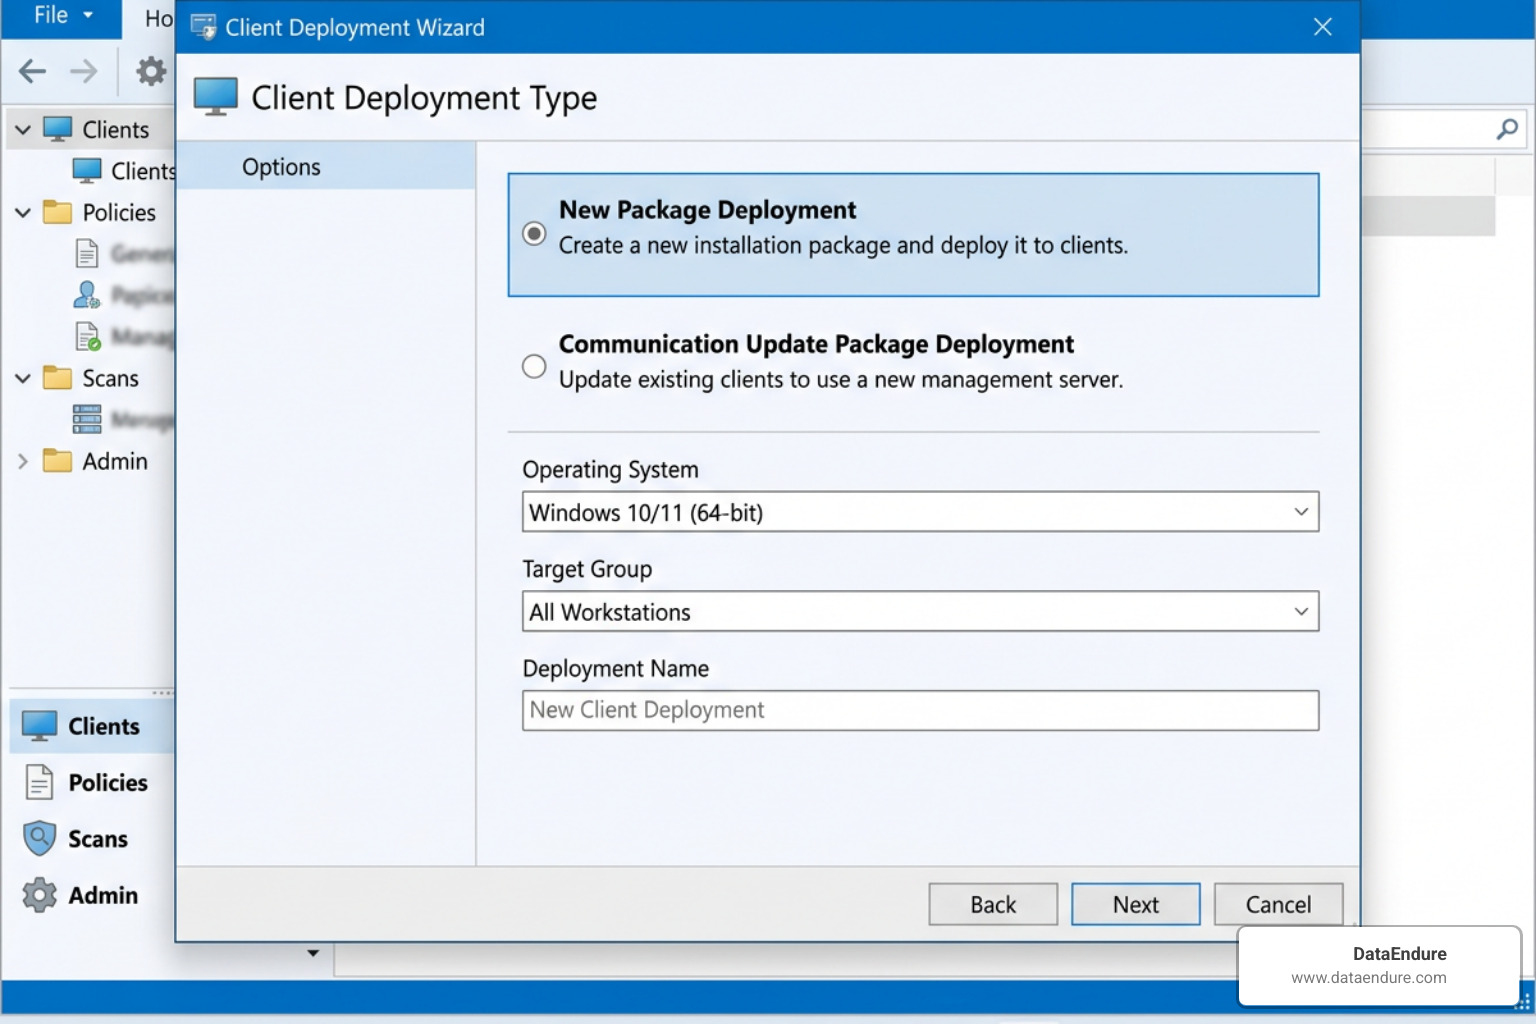This screenshot has height=1024, width=1536.
Task: Click the Clients folder monitor icon in tree
Action: point(58,130)
